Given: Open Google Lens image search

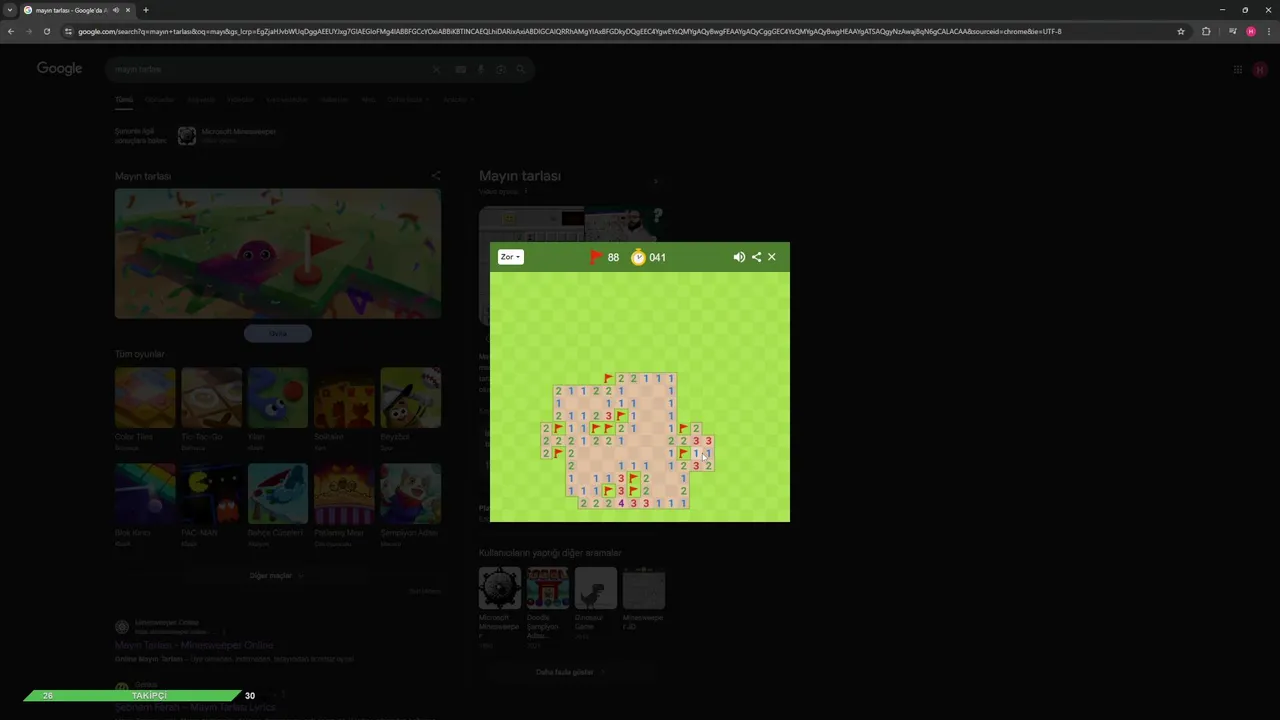Looking at the screenshot, I should tap(501, 69).
